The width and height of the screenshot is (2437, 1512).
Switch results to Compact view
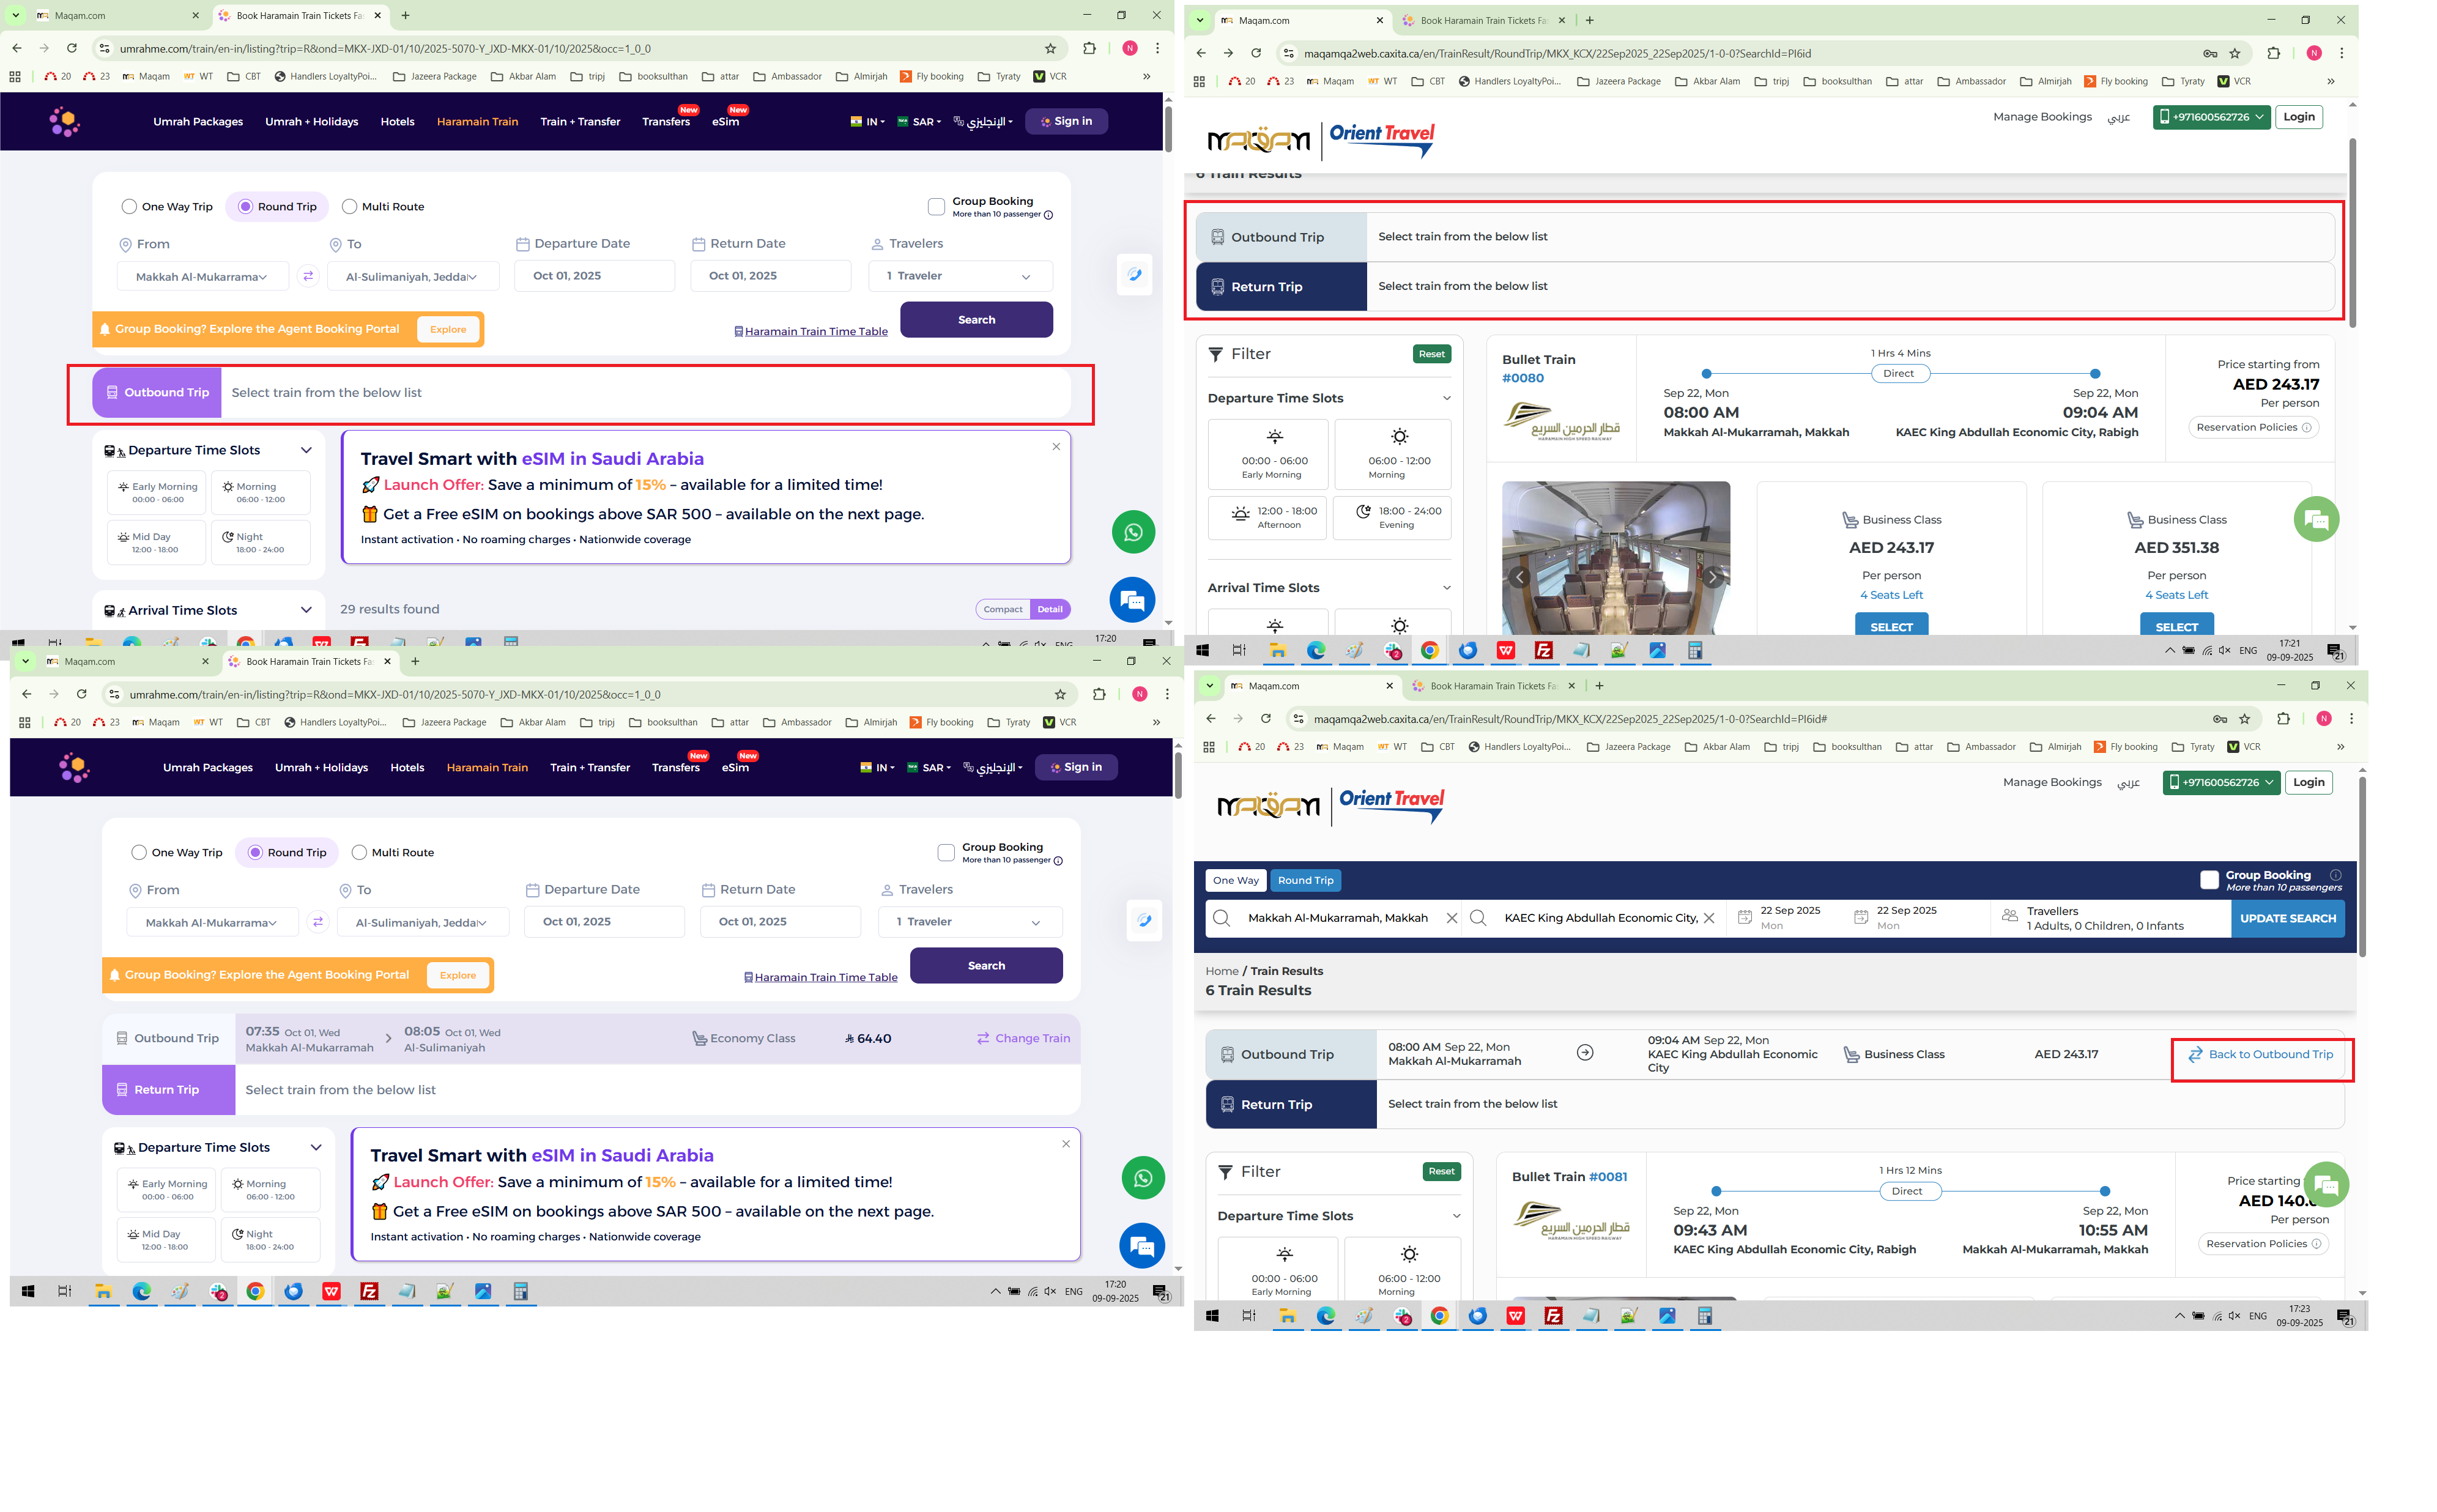point(1002,609)
